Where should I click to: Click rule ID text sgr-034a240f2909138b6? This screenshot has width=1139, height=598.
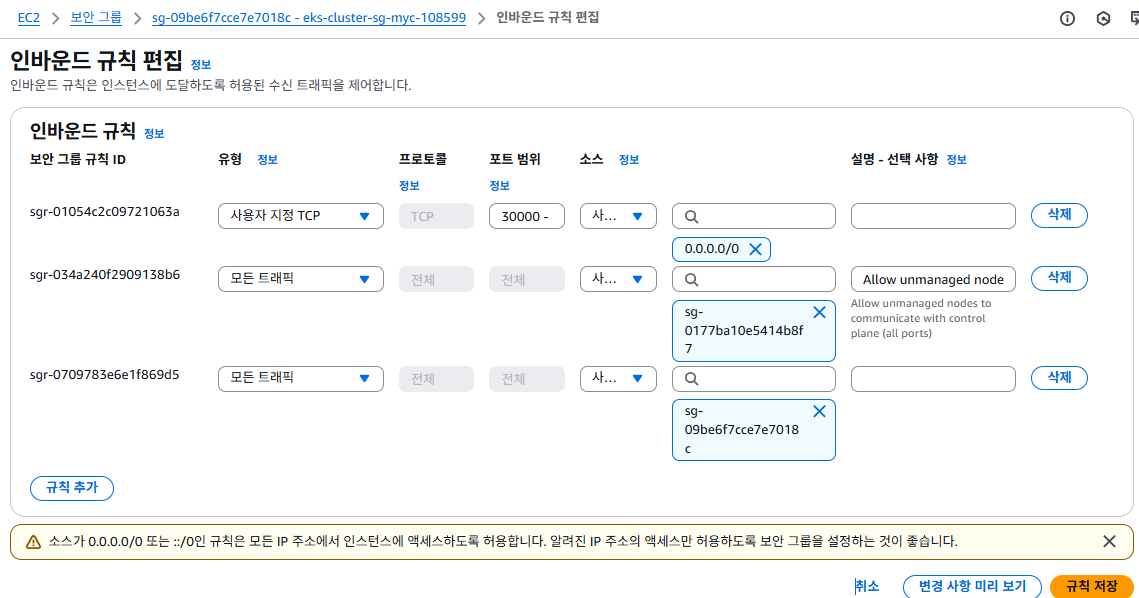[105, 275]
